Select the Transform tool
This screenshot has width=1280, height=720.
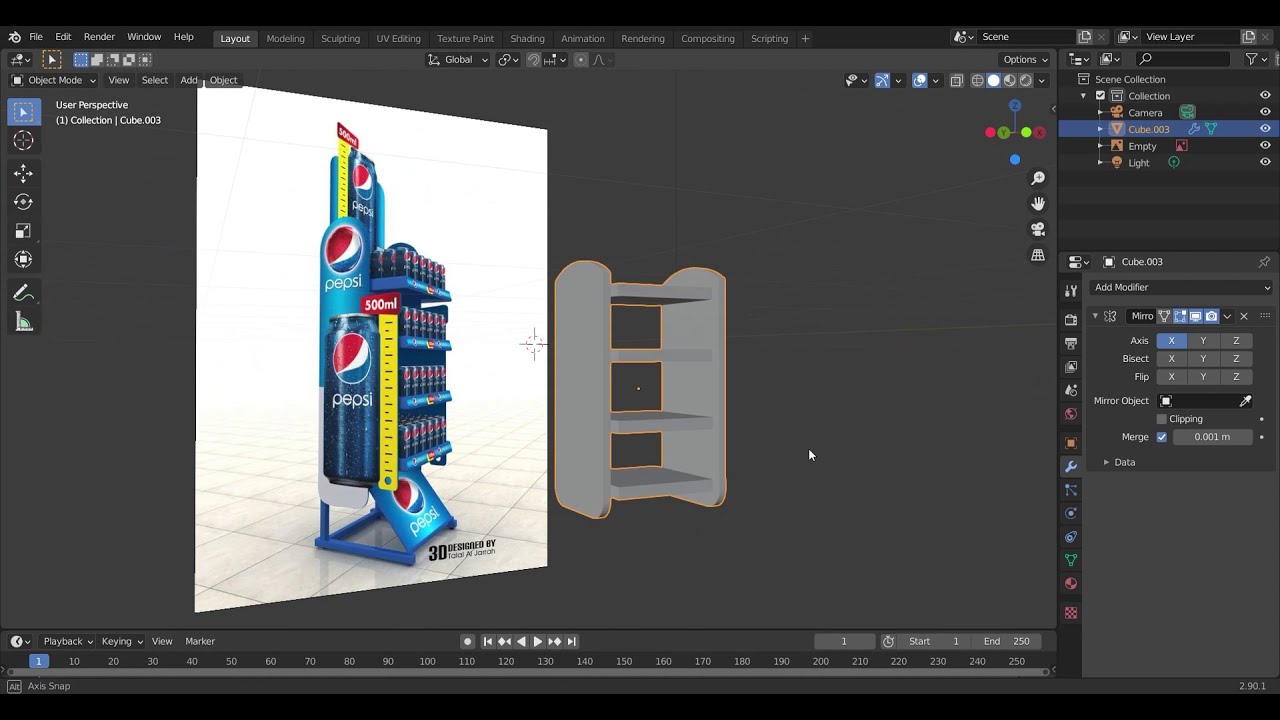pos(23,260)
